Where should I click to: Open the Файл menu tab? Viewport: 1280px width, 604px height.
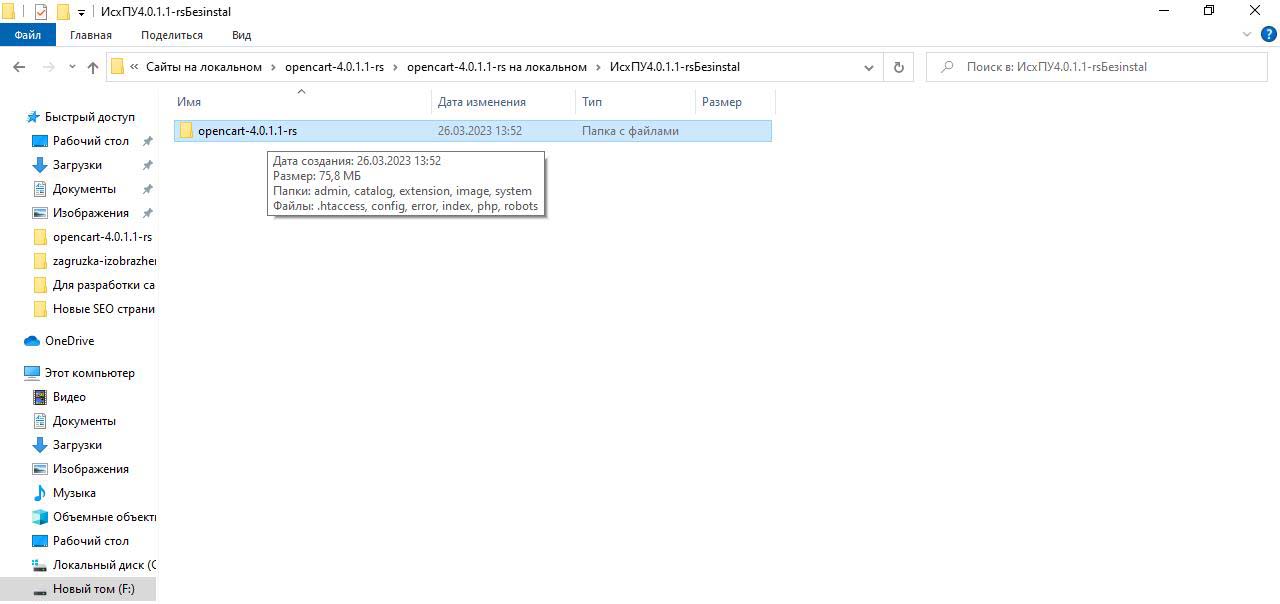[28, 35]
